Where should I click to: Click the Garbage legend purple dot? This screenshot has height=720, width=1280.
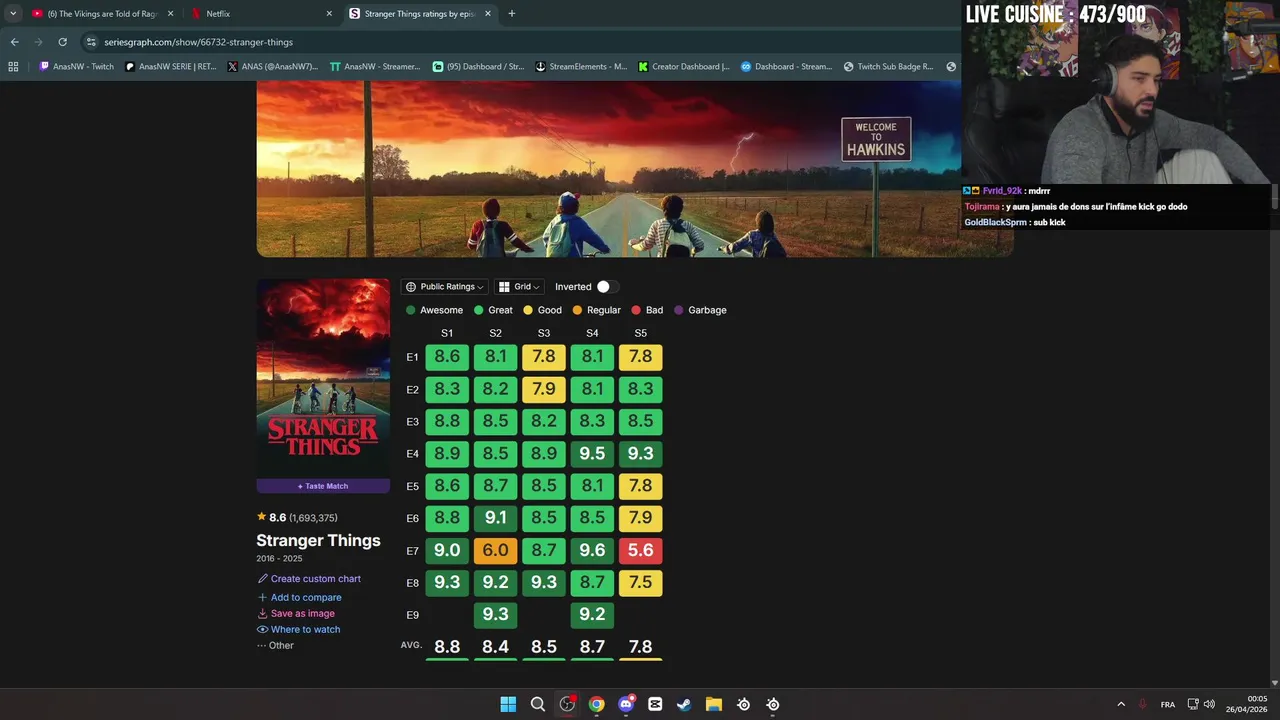(x=678, y=310)
